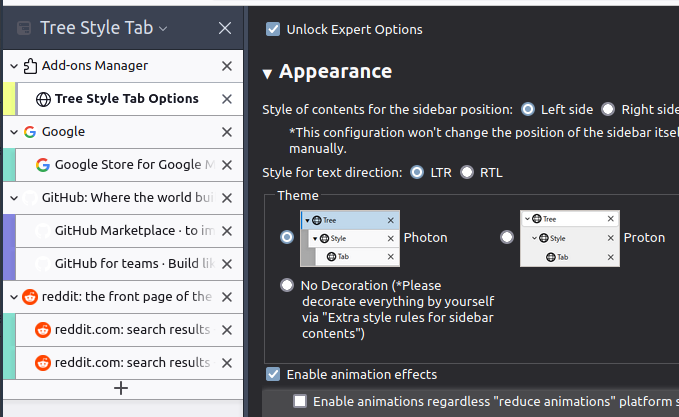Close the Tree Style Tab sidebar
The width and height of the screenshot is (679, 417).
point(225,28)
